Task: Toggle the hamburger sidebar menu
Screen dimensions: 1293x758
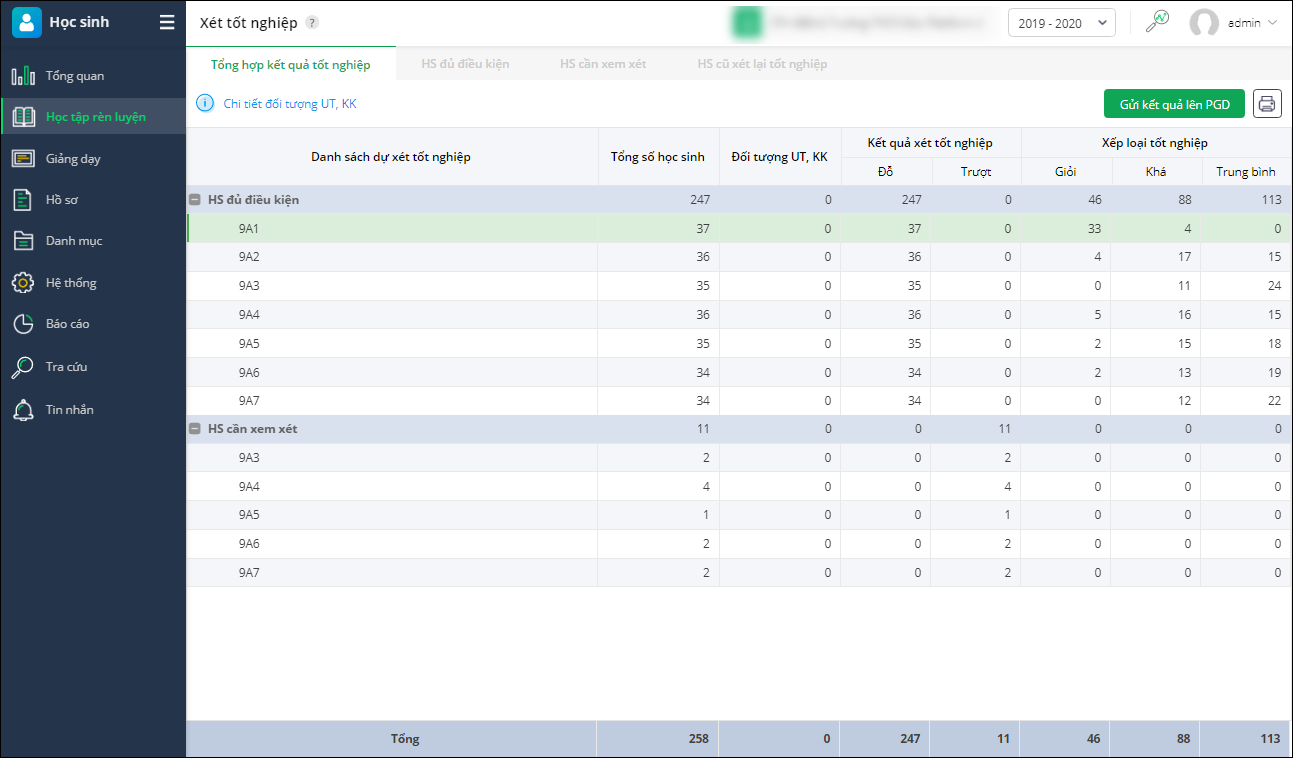Action: click(167, 22)
